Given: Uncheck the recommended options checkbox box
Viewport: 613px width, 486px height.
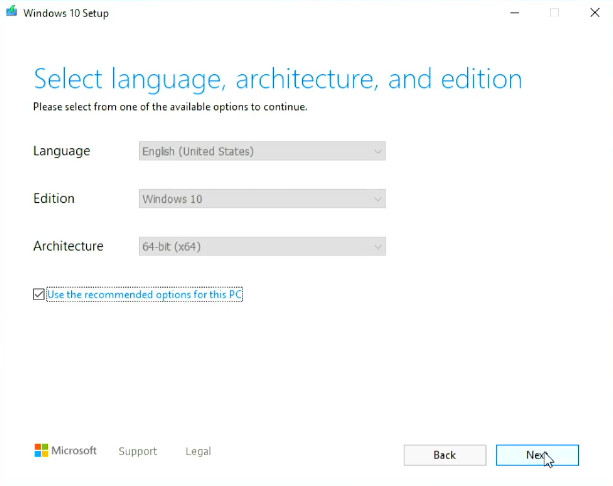Looking at the screenshot, I should point(39,295).
